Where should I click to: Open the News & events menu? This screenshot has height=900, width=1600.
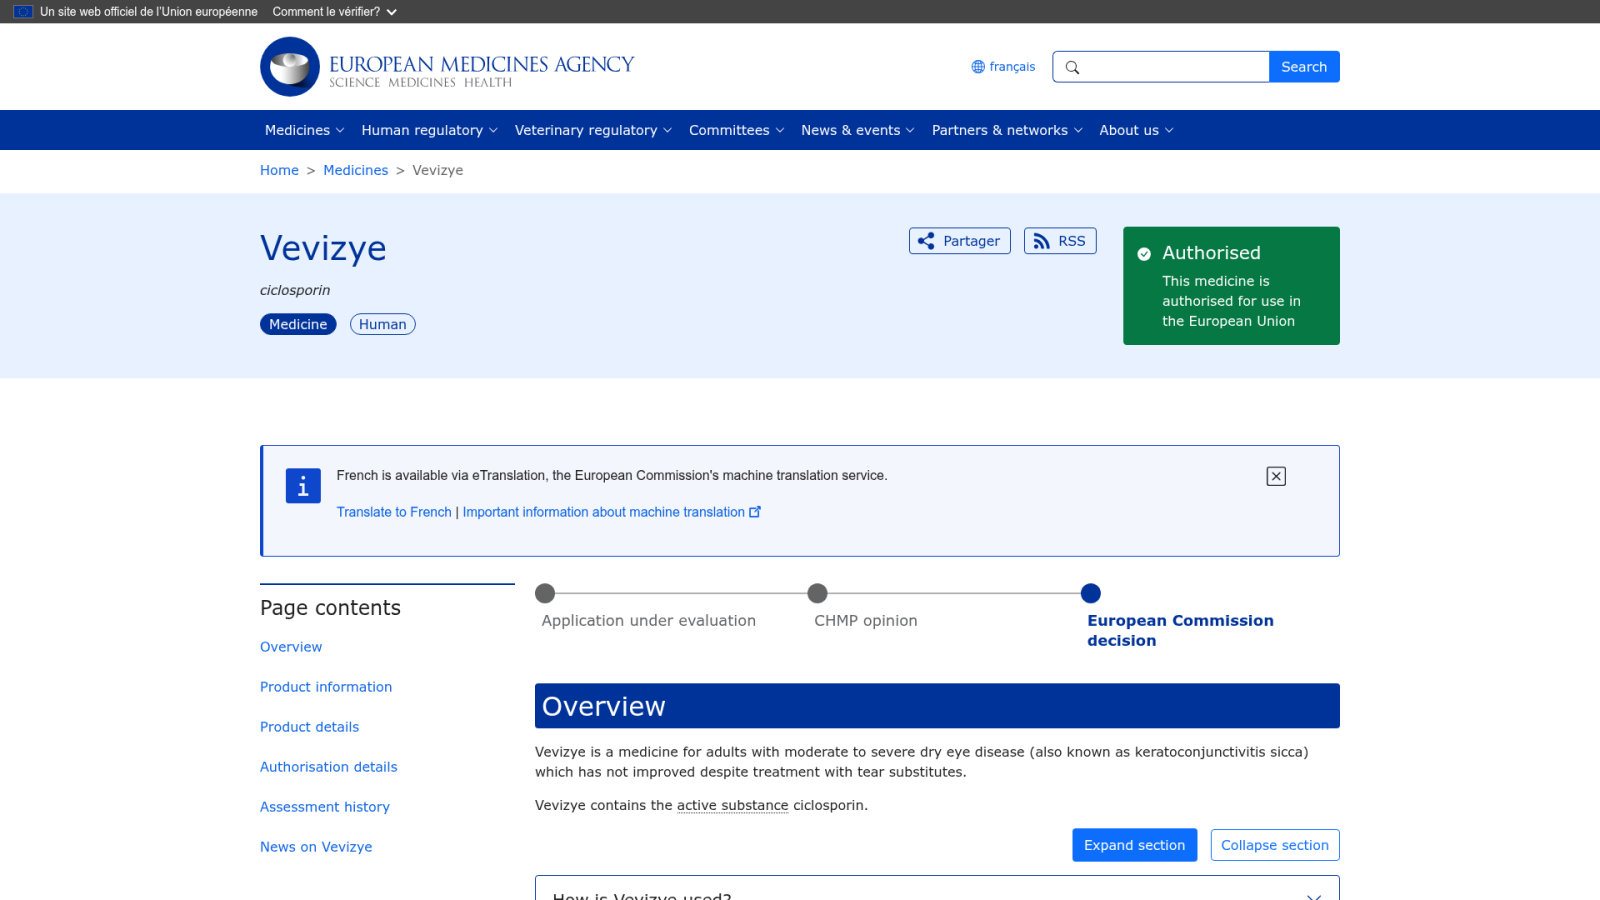(857, 130)
